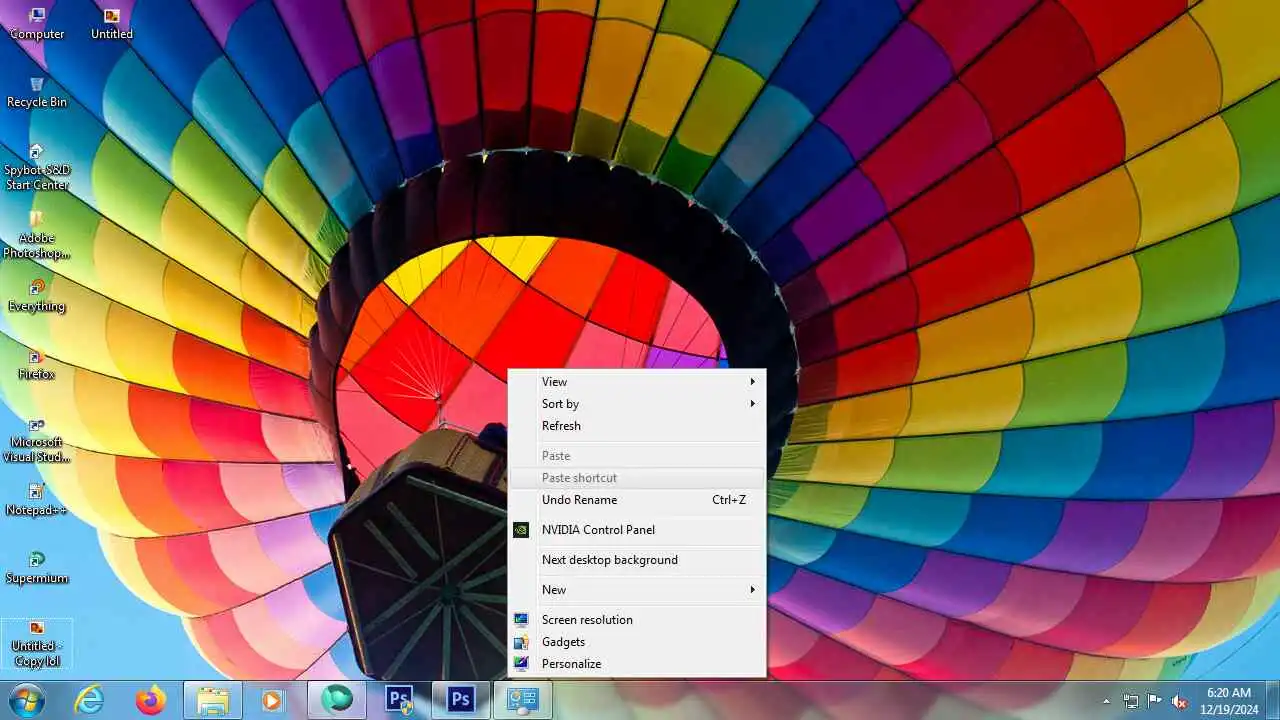1280x720 pixels.
Task: Click the grayed-out Paste shortcut entry
Action: (x=637, y=478)
